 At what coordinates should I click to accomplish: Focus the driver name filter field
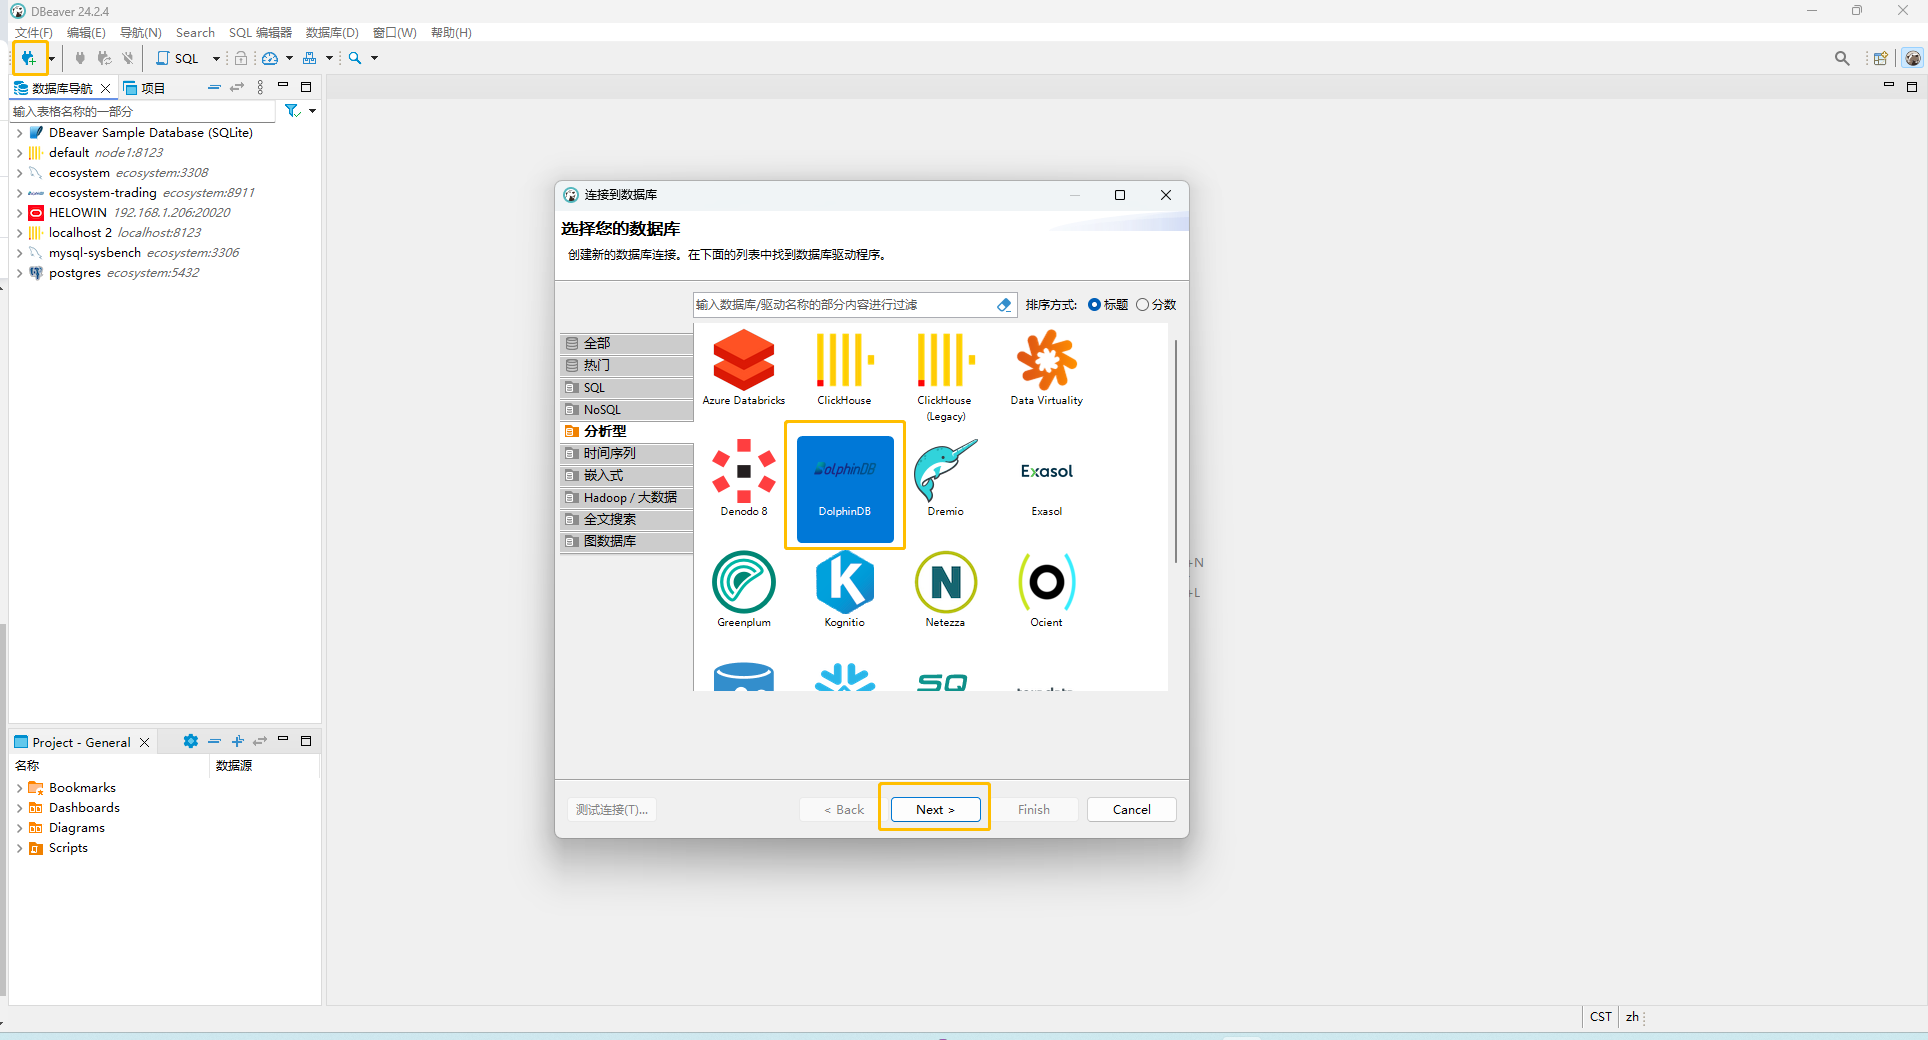coord(843,305)
